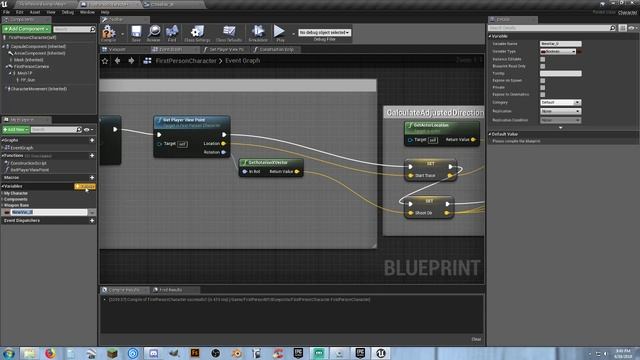
Task: Open the Replication dropdown
Action: coord(560,111)
